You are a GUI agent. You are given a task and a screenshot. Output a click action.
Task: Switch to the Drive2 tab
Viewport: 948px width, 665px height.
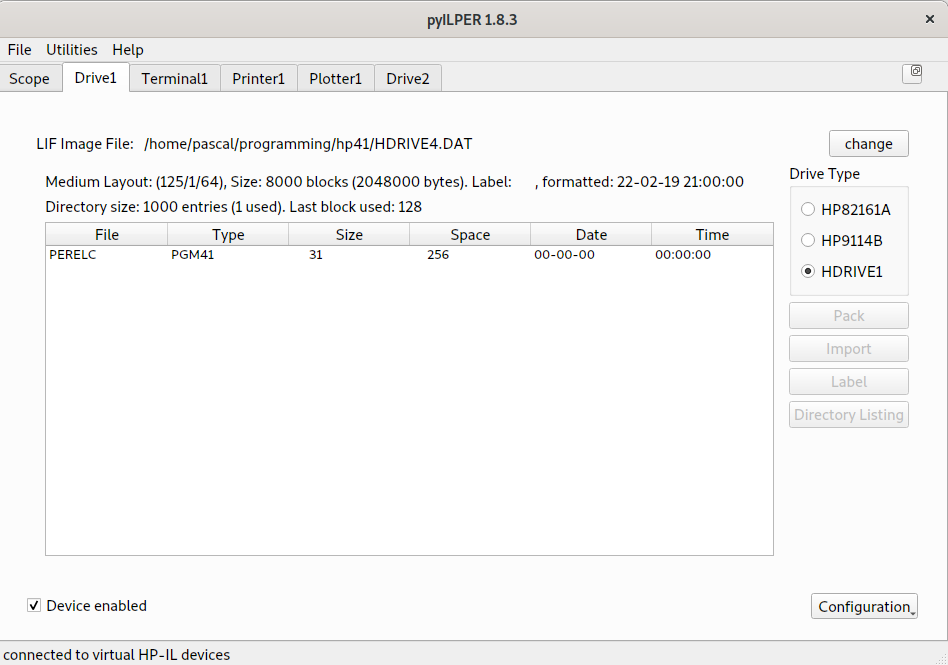pyautogui.click(x=407, y=79)
